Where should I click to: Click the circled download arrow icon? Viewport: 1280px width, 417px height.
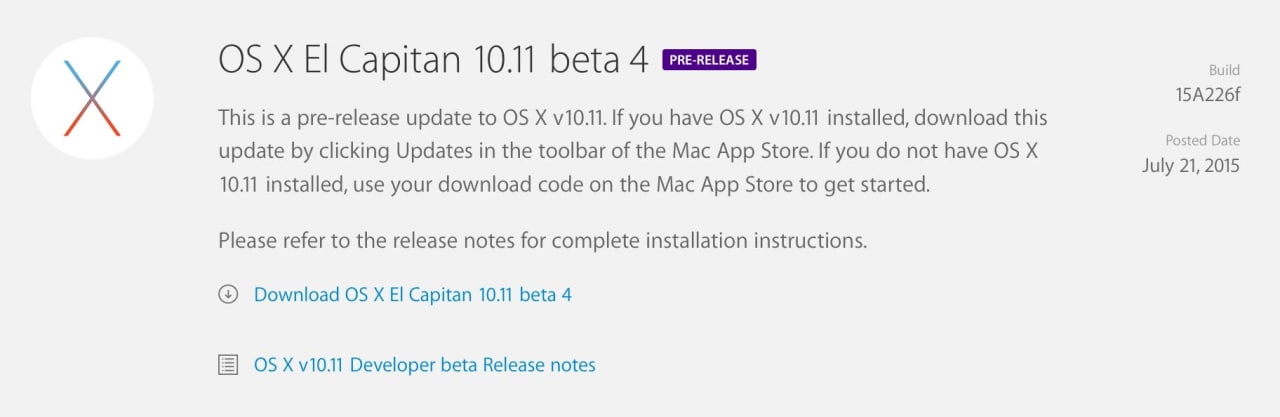[x=228, y=295]
